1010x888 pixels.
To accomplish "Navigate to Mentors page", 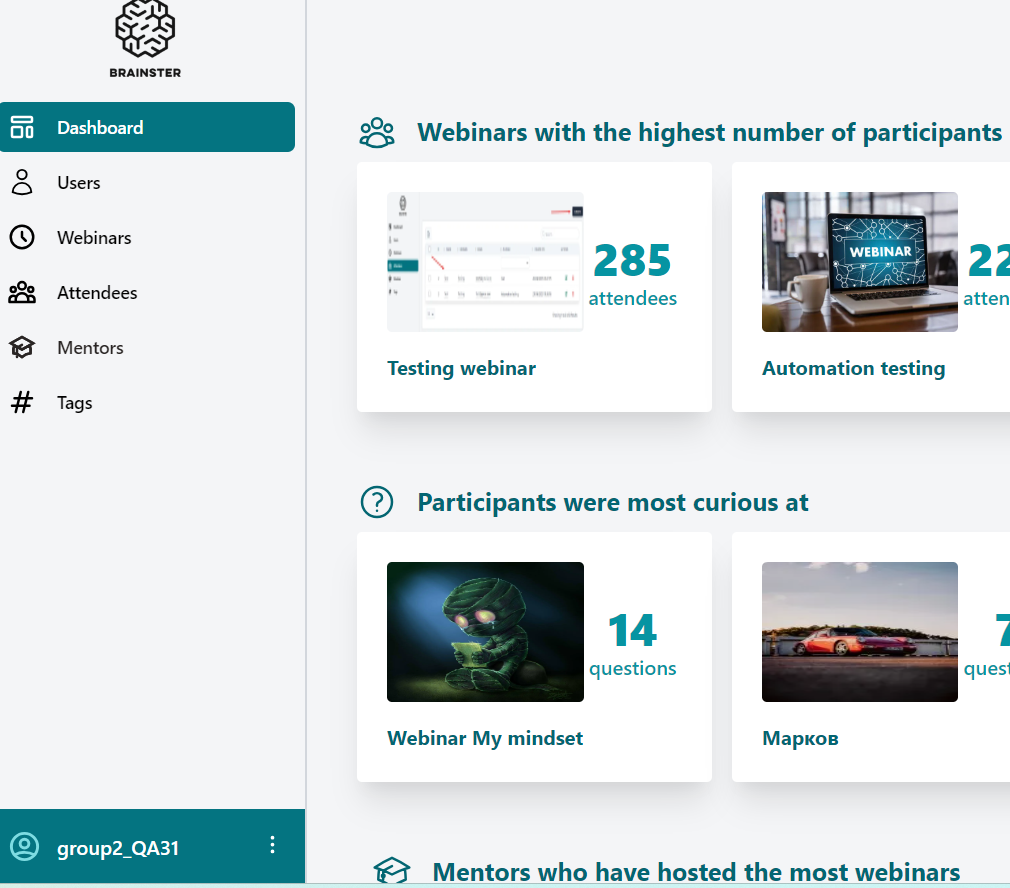I will 90,348.
